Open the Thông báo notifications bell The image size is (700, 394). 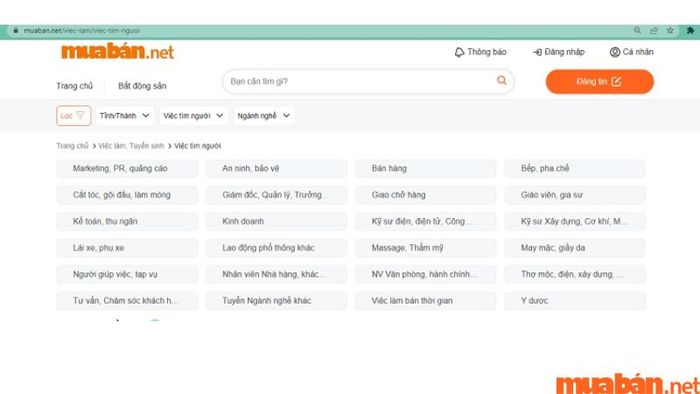point(480,52)
